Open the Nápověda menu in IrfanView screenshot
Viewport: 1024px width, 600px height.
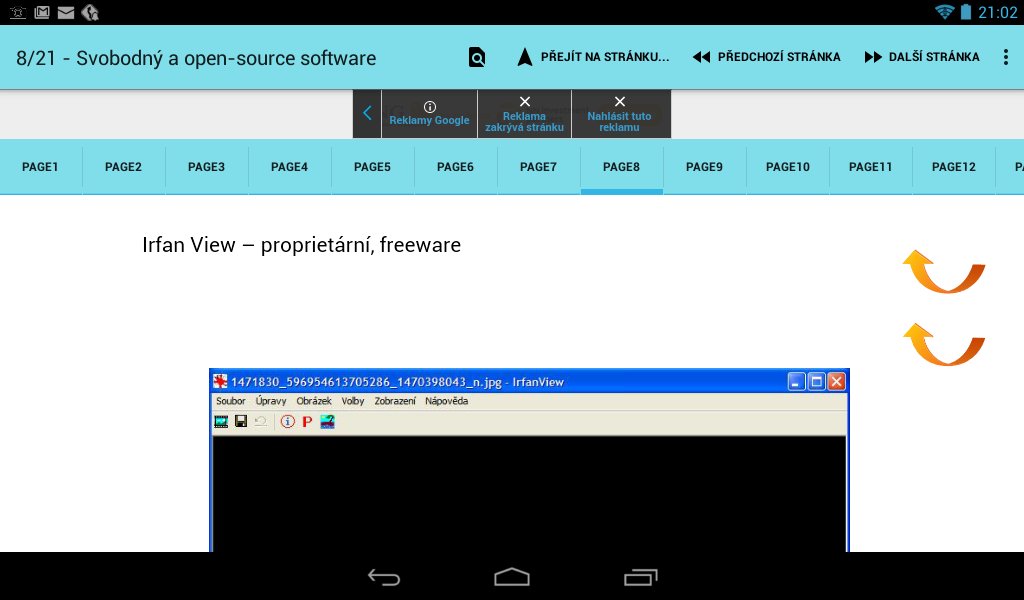tap(447, 401)
